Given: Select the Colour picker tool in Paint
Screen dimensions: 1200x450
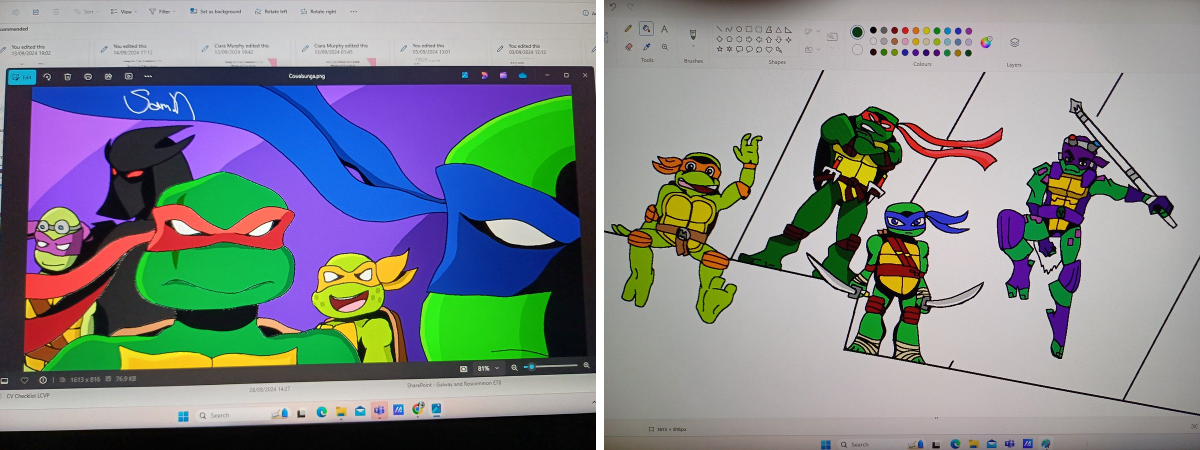Looking at the screenshot, I should click(646, 46).
